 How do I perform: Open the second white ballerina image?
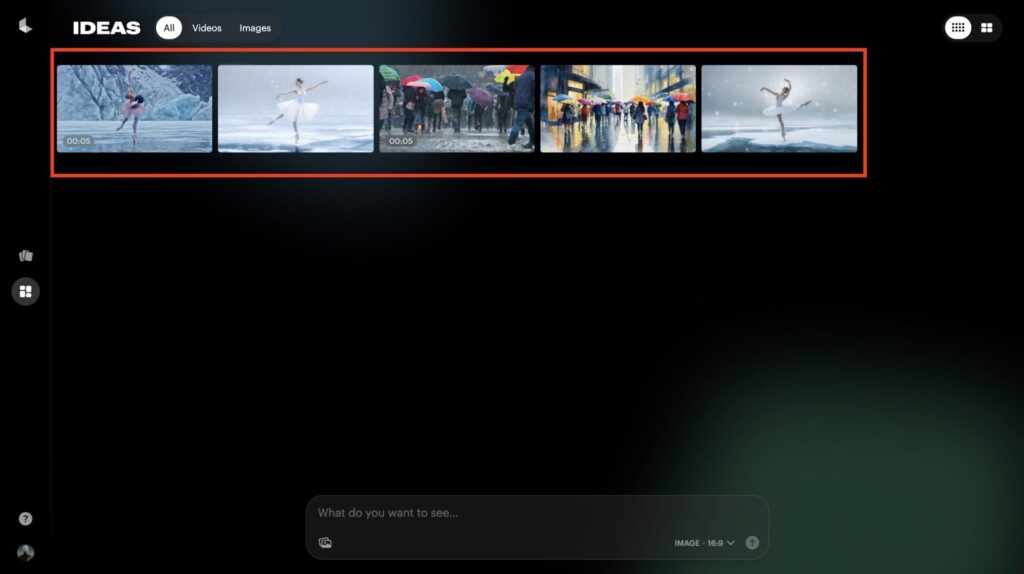[x=295, y=108]
